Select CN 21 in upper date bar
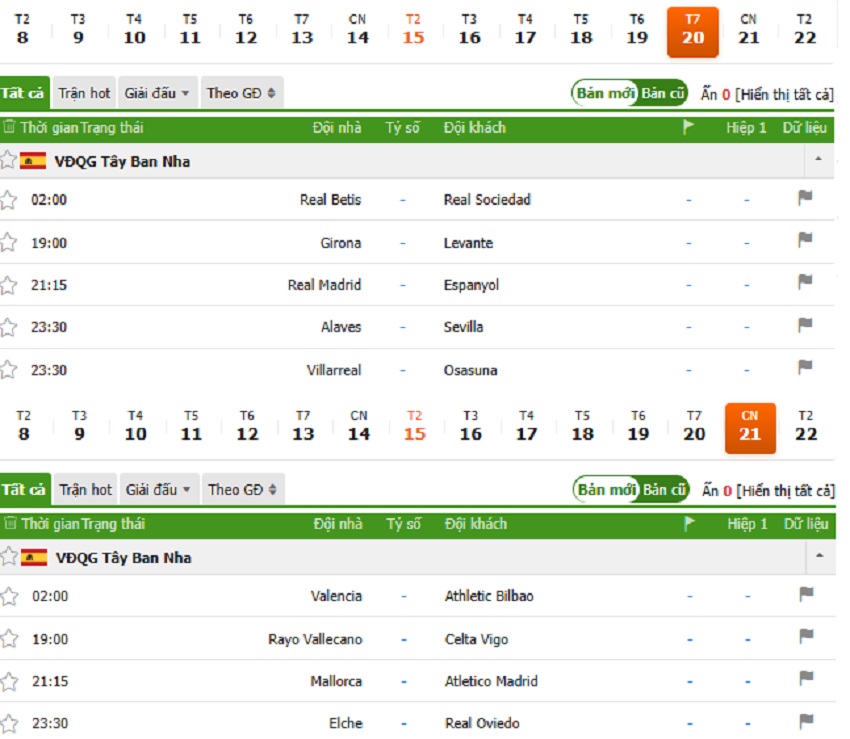This screenshot has width=850, height=739. pyautogui.click(x=749, y=30)
